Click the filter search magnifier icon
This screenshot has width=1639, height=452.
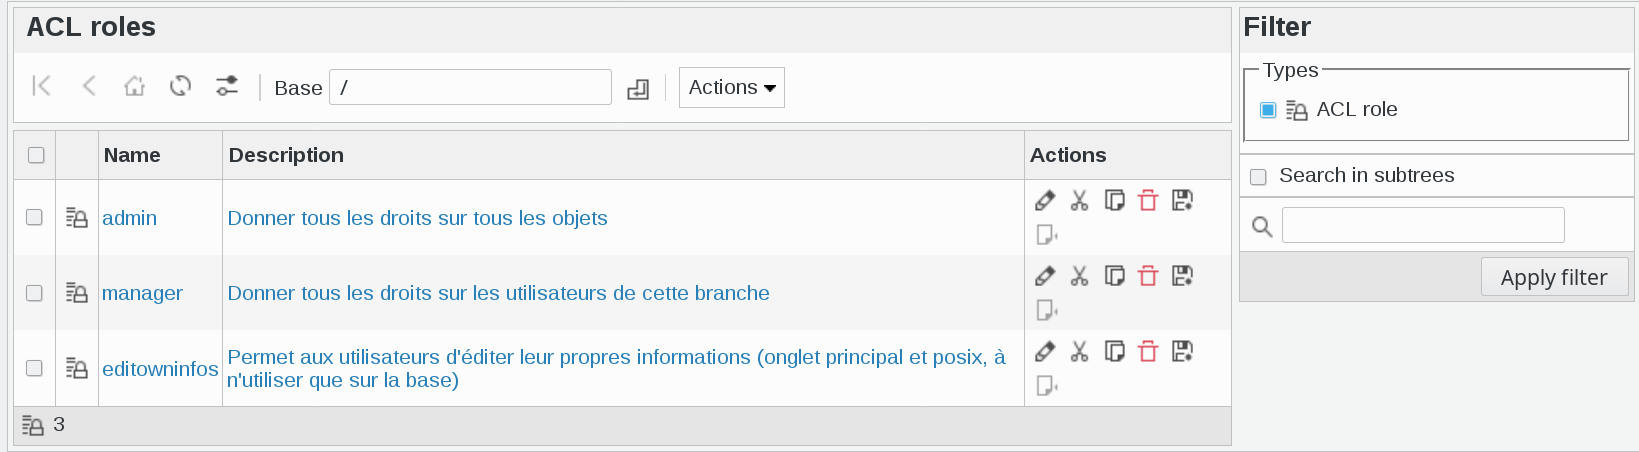pos(1262,227)
